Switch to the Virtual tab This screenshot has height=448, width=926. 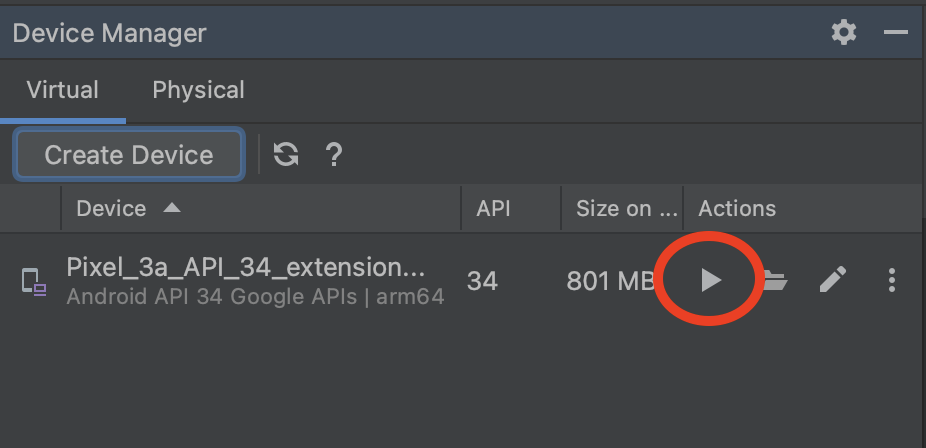(62, 90)
